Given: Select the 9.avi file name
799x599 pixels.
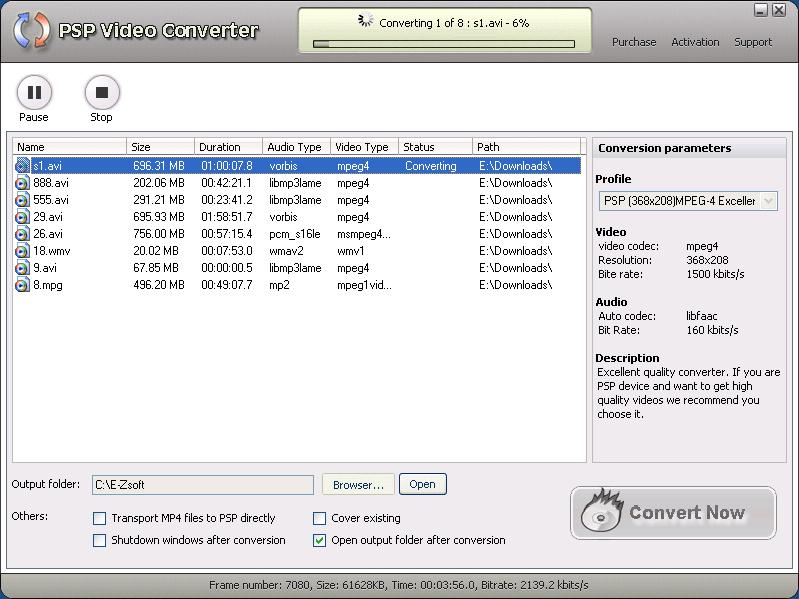Looking at the screenshot, I should point(45,268).
